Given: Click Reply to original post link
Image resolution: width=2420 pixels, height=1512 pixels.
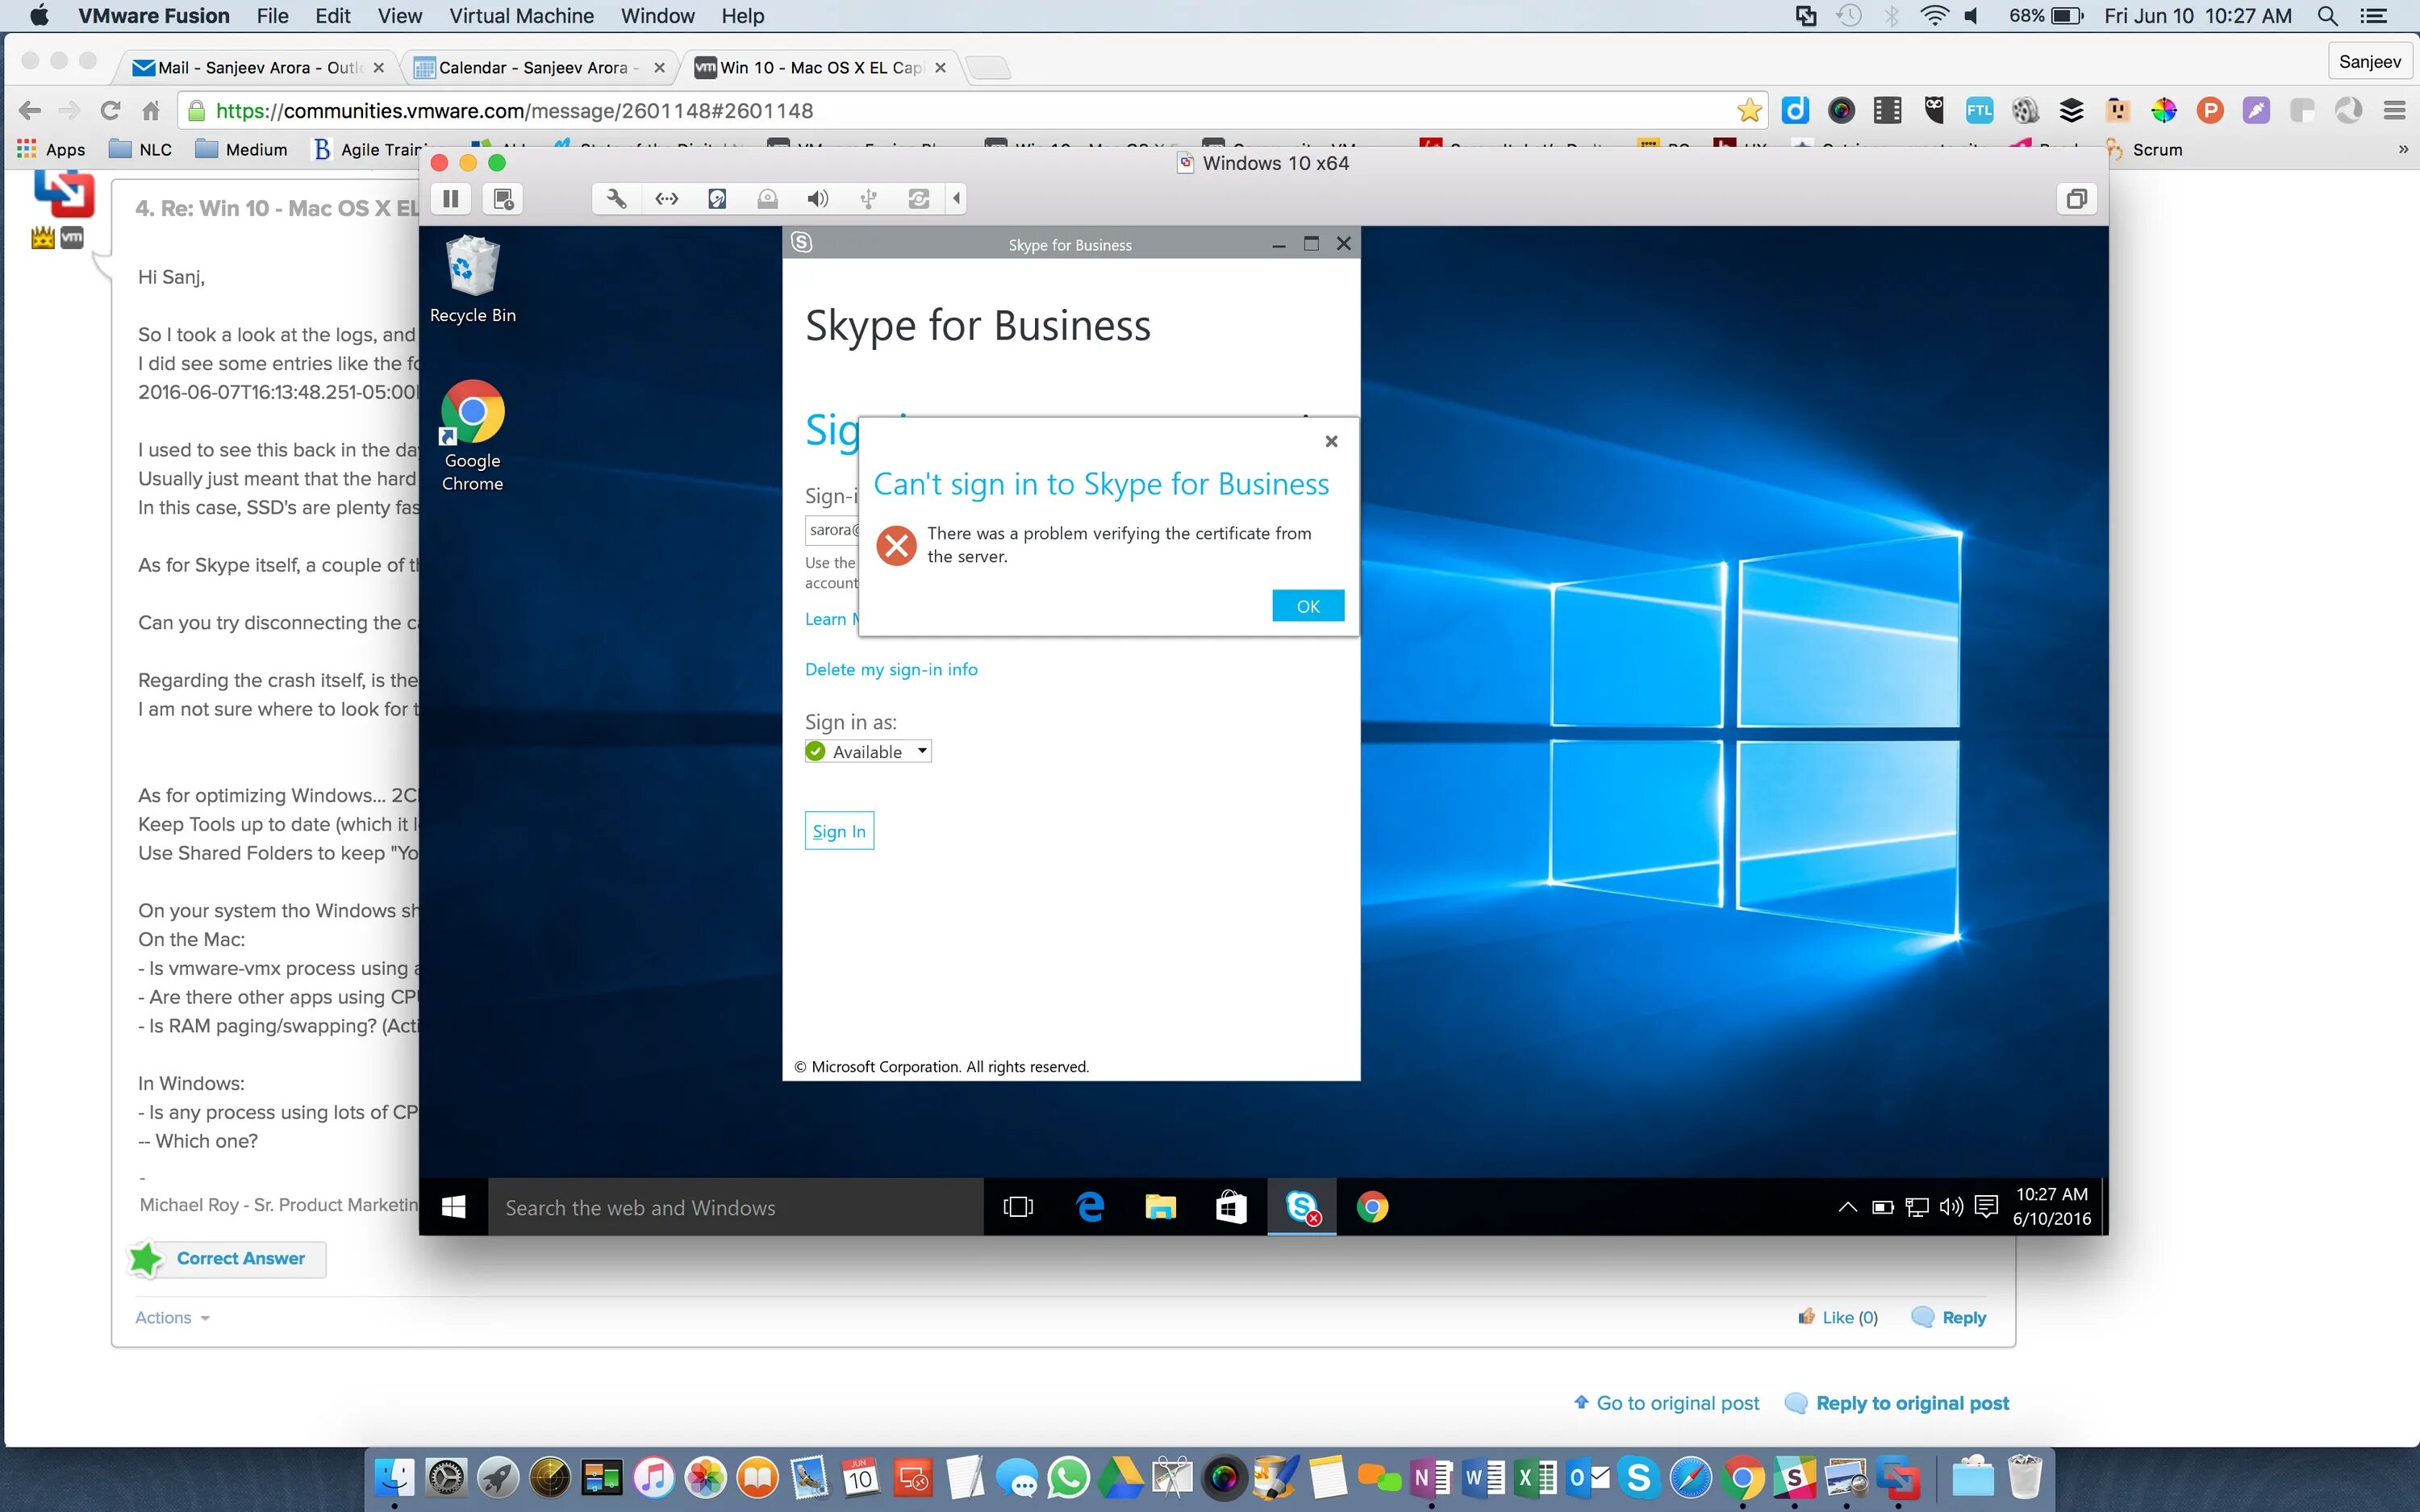Looking at the screenshot, I should 1897,1403.
